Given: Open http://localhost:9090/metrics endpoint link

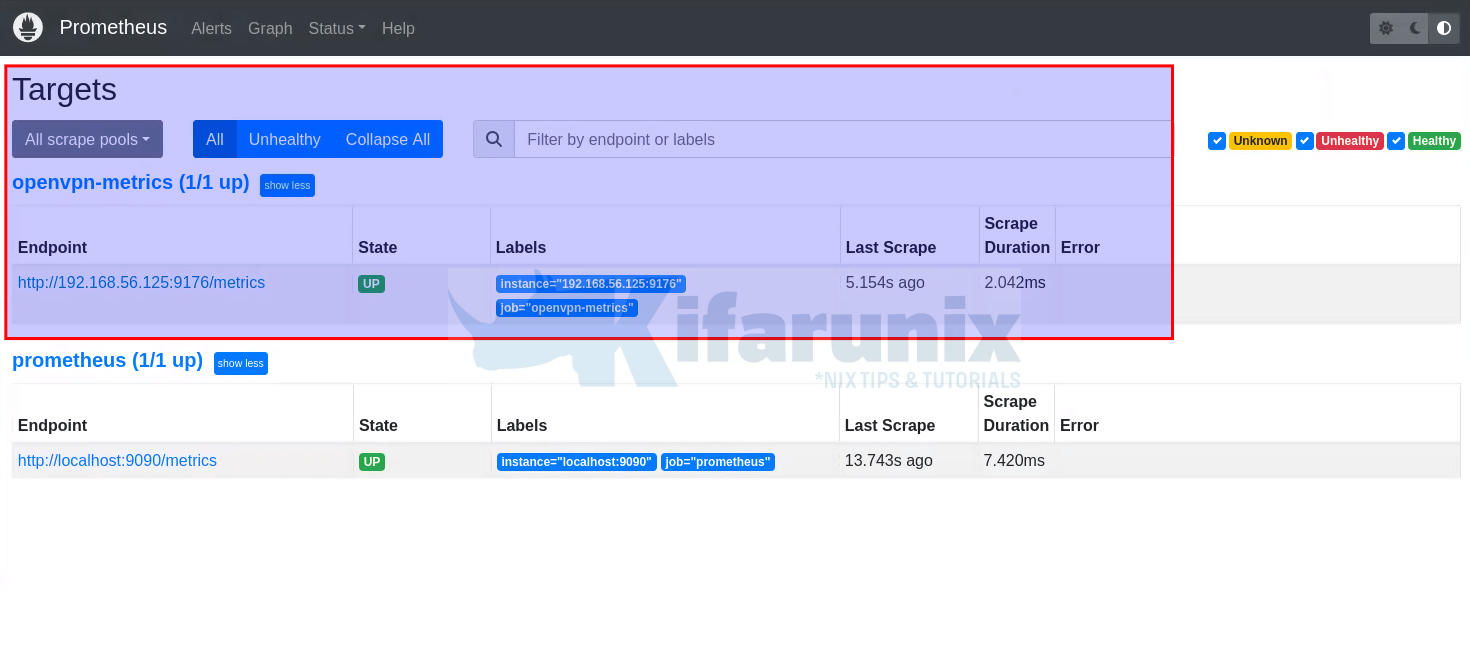Looking at the screenshot, I should click(x=117, y=461).
